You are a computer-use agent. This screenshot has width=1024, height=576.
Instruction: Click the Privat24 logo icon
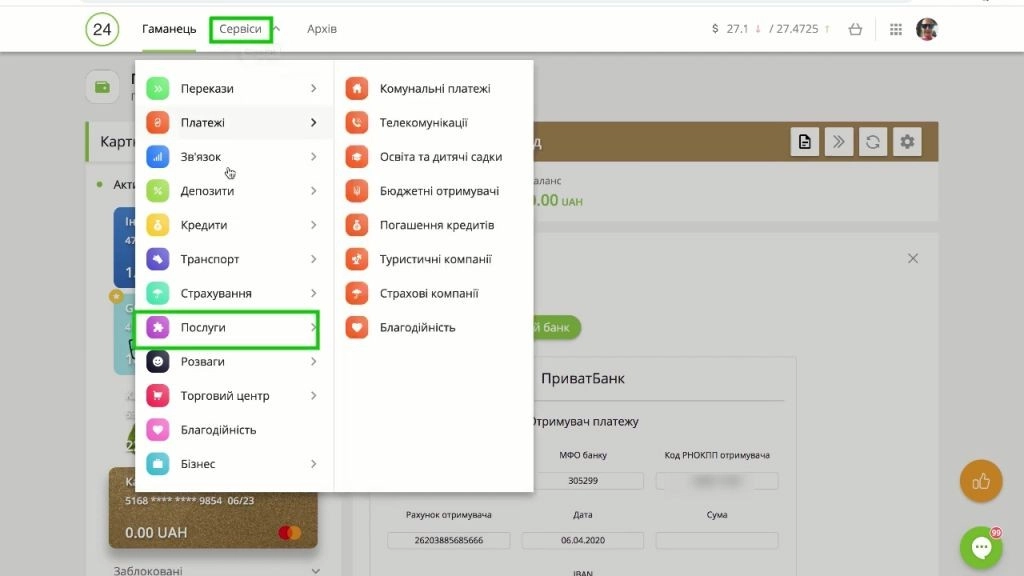tap(102, 29)
